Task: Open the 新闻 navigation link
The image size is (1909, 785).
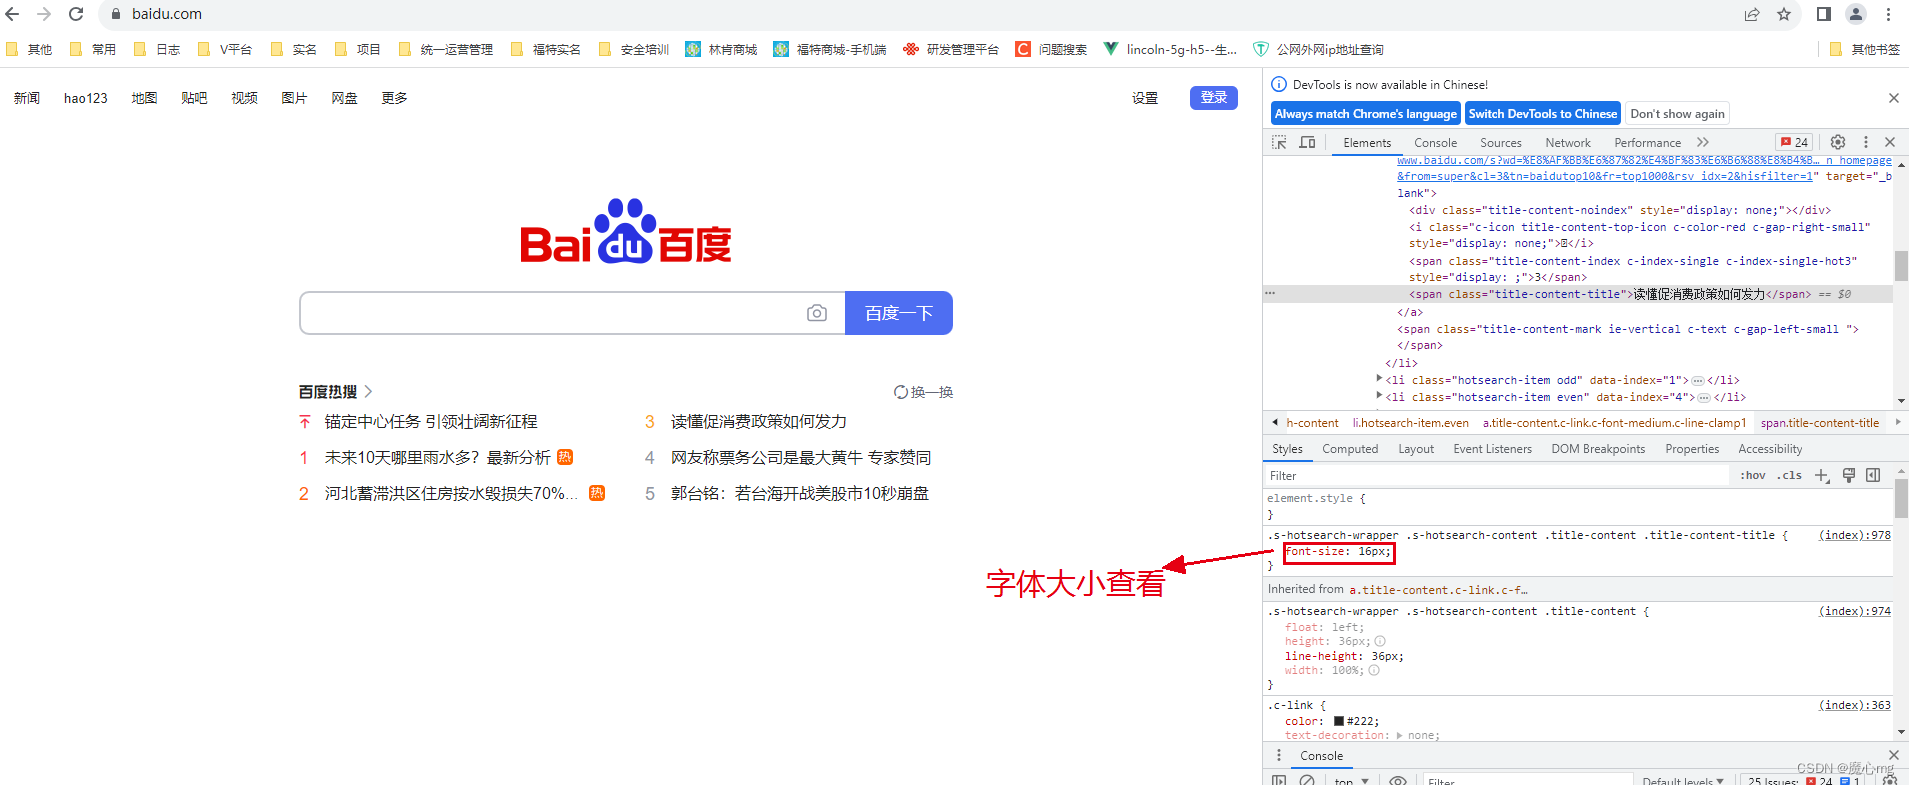Action: pos(27,98)
